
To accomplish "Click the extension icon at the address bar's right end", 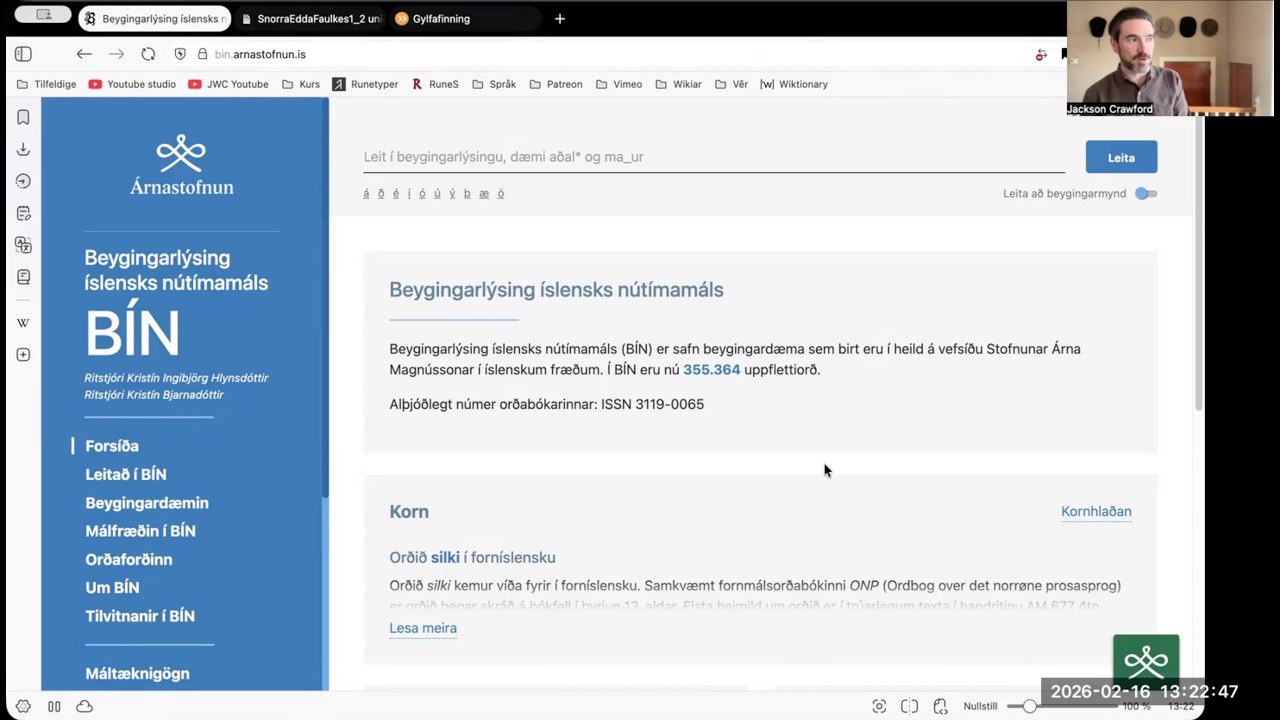I will [1041, 55].
